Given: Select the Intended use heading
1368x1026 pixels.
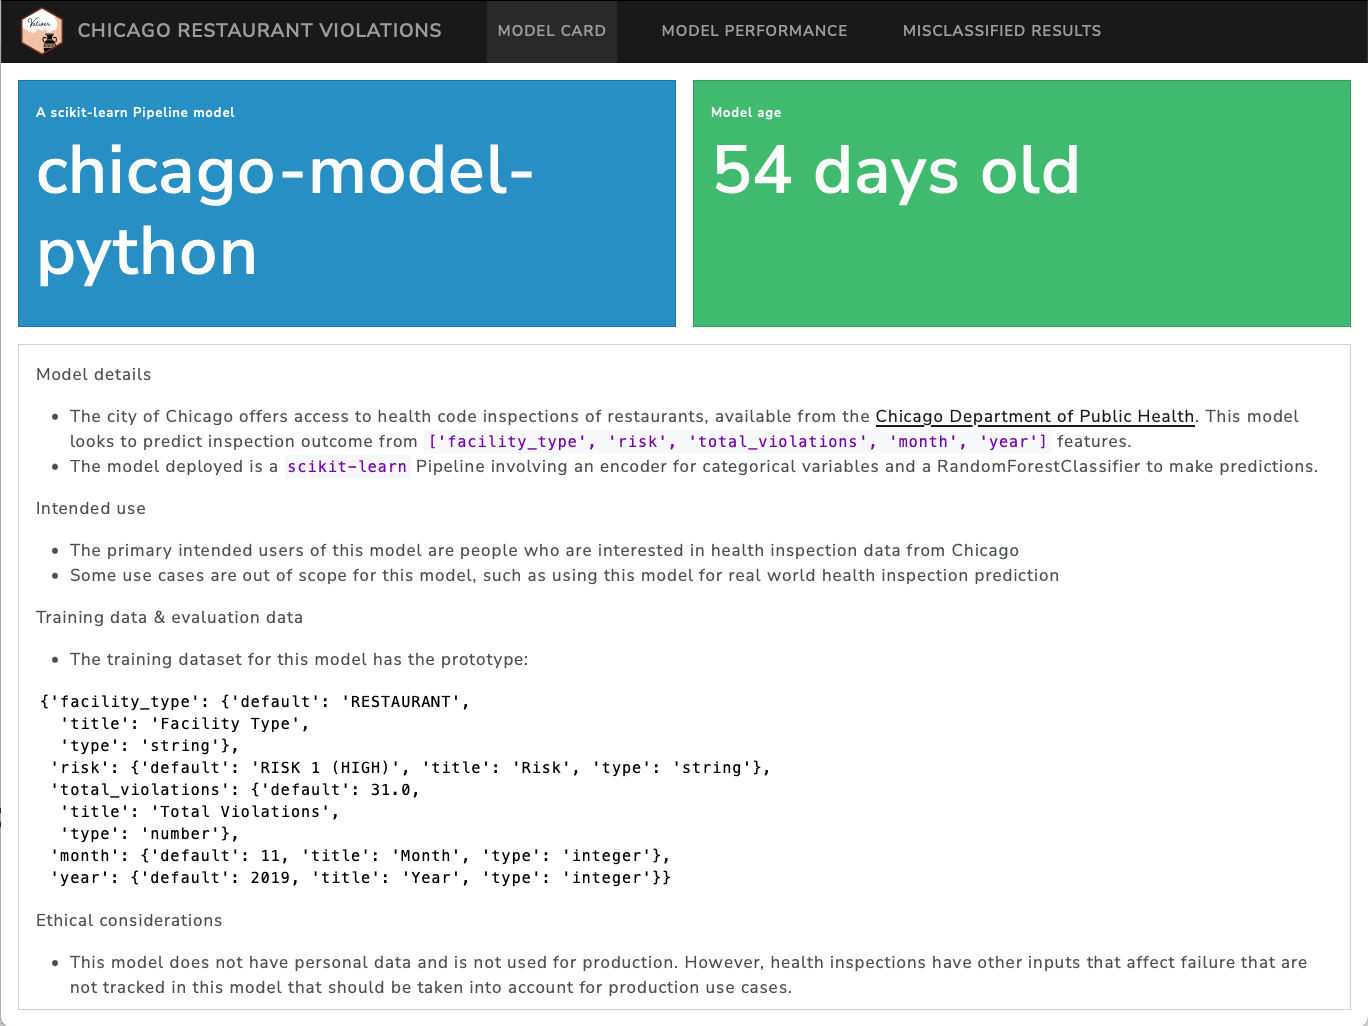Looking at the screenshot, I should tap(91, 508).
